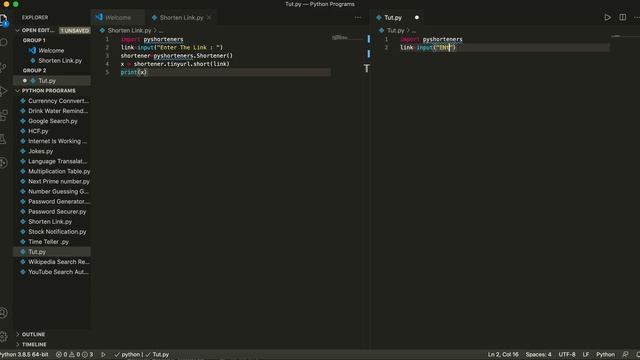Click the unsaved dot on Tut.py tab
This screenshot has width=640, height=360.
click(x=417, y=18)
